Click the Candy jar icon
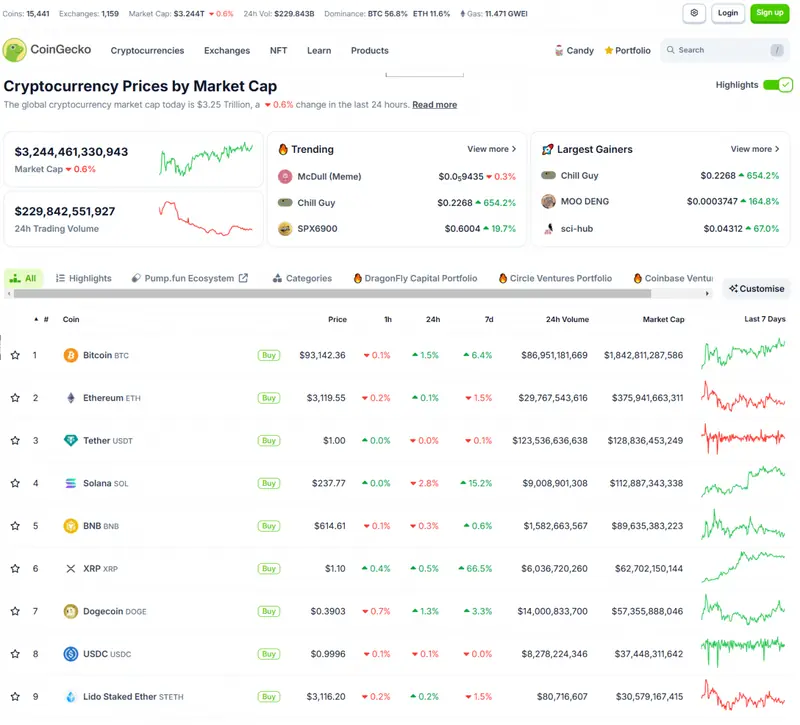This screenshot has height=725, width=800. point(559,51)
